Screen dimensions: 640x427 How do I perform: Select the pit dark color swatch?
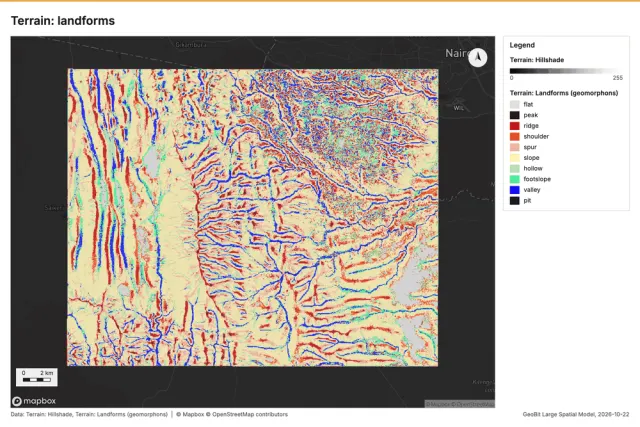coord(515,200)
